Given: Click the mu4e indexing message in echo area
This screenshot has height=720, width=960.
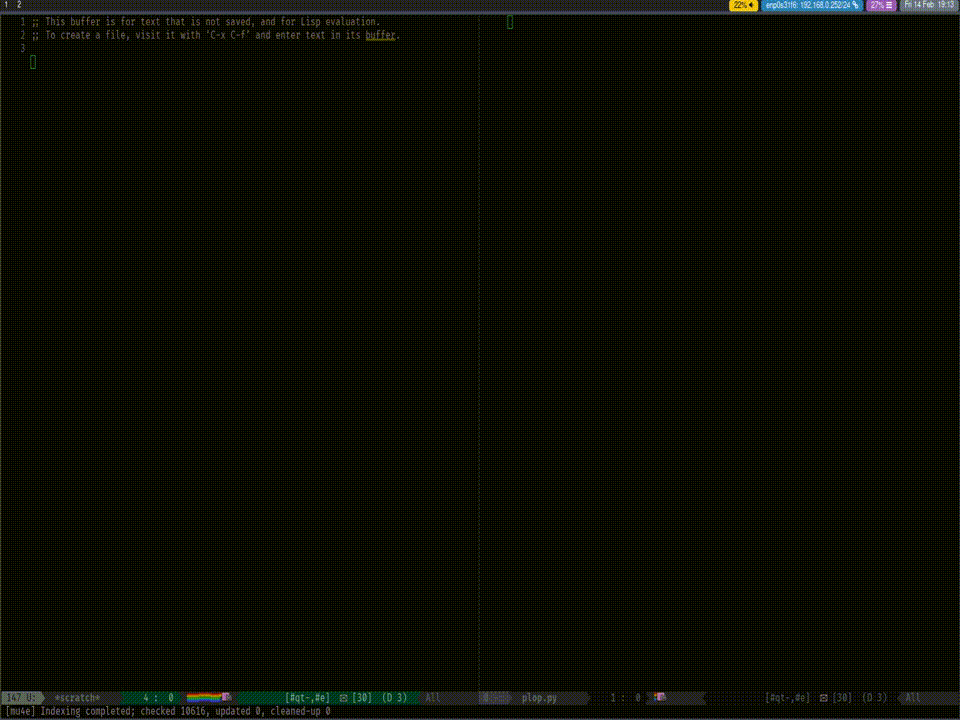Looking at the screenshot, I should 167,711.
